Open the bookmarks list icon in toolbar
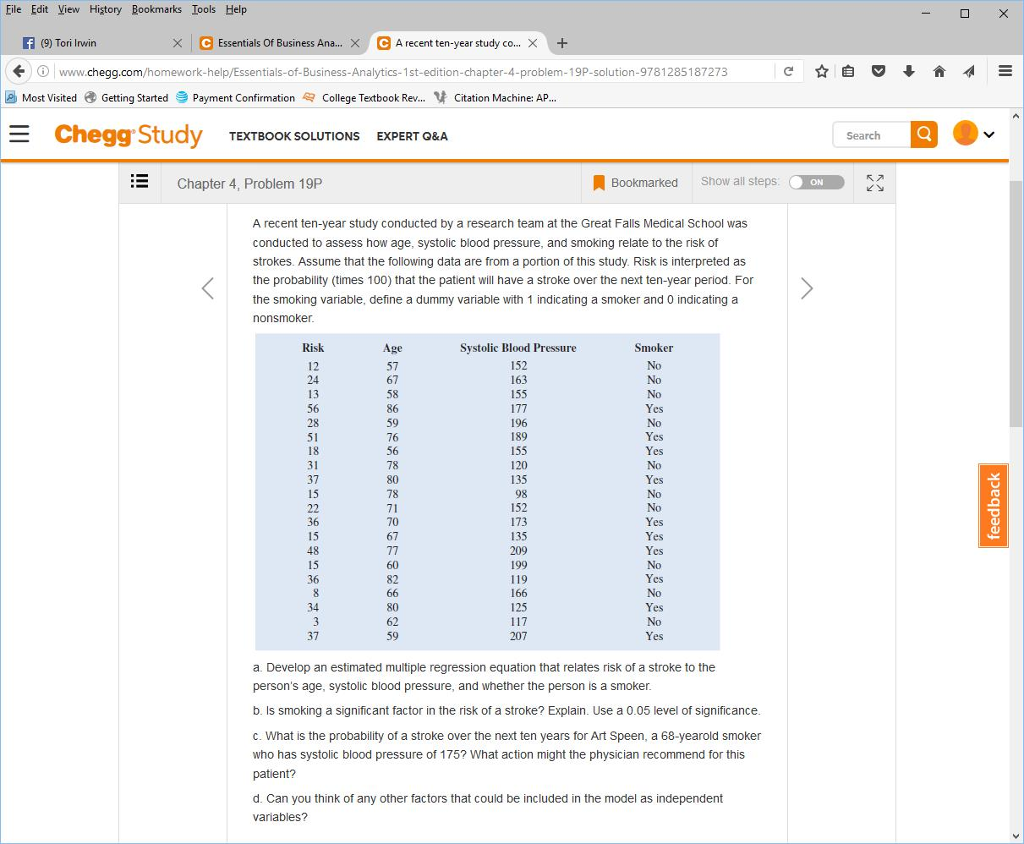This screenshot has width=1024, height=844. (848, 71)
